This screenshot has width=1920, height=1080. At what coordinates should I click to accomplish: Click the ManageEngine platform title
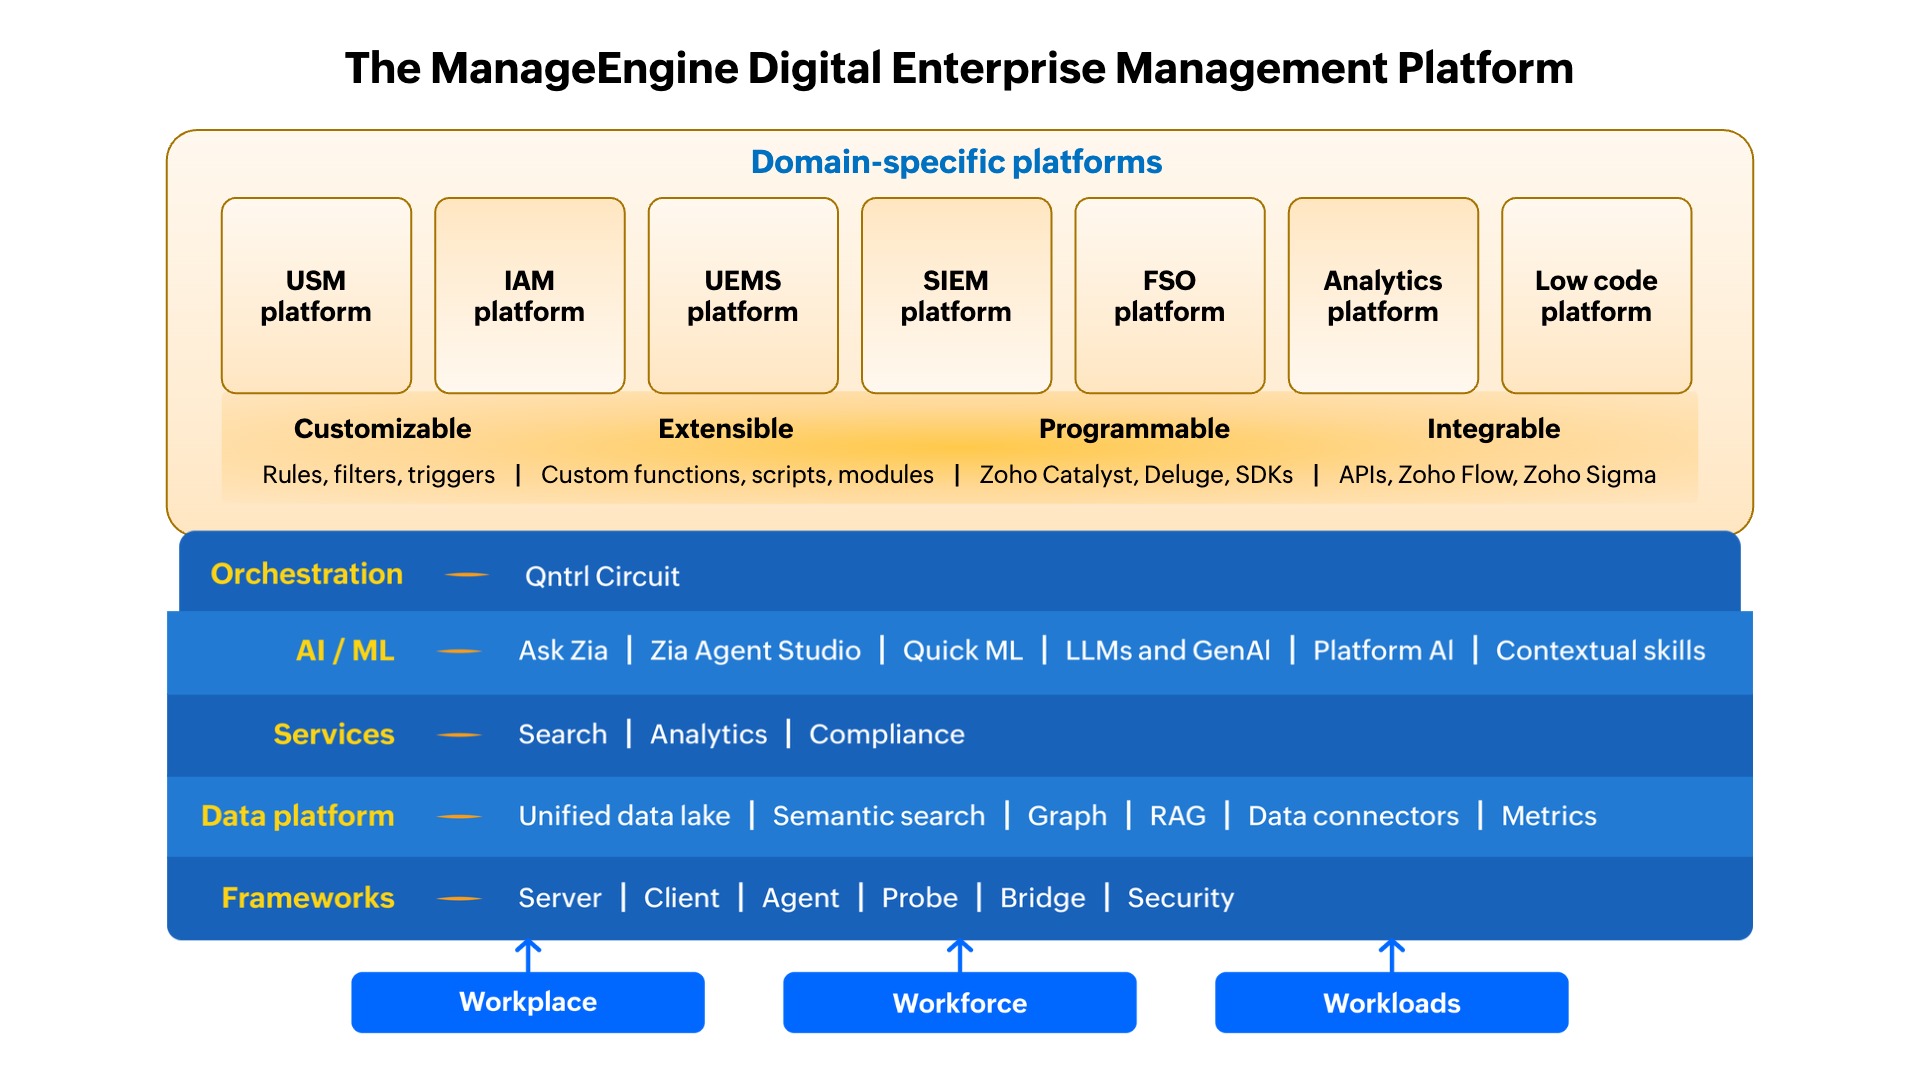pyautogui.click(x=959, y=69)
